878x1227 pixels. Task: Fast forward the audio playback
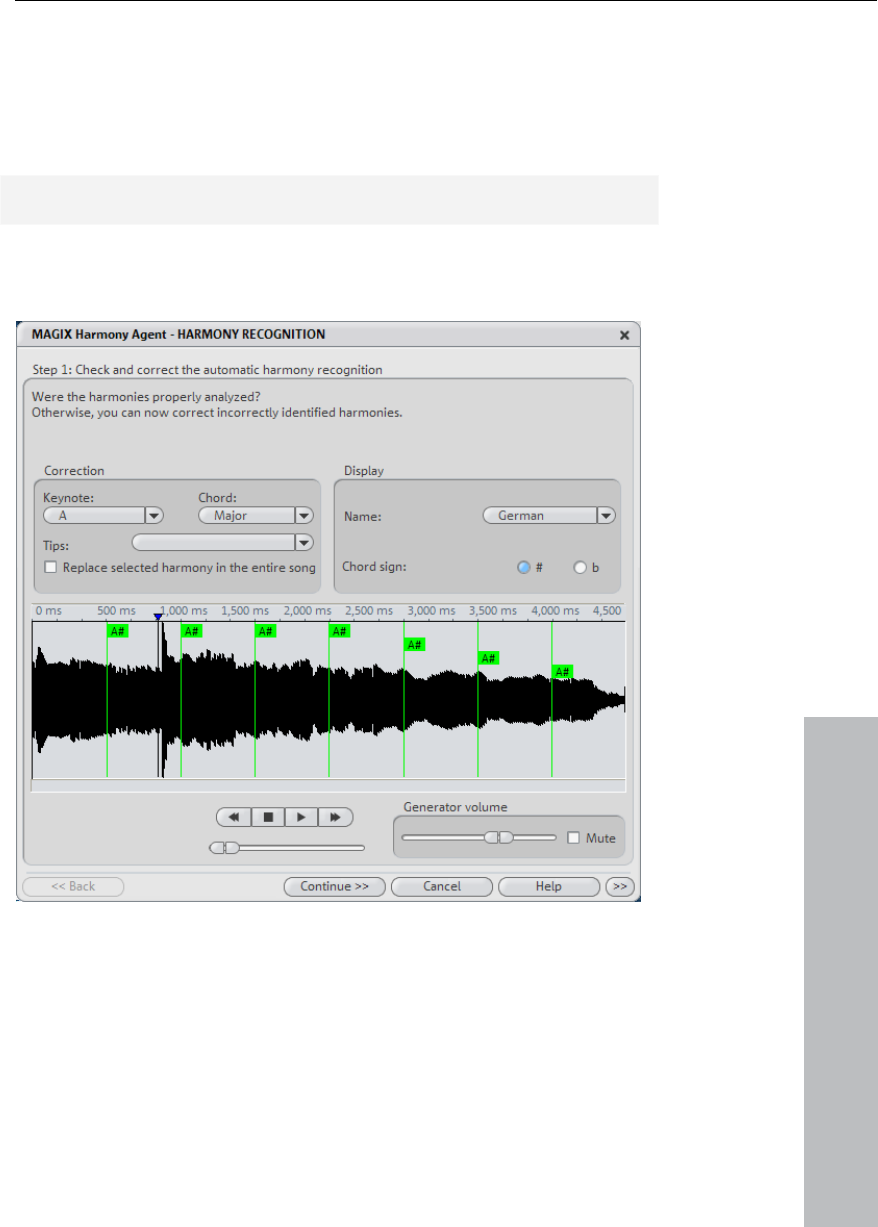pyautogui.click(x=335, y=817)
